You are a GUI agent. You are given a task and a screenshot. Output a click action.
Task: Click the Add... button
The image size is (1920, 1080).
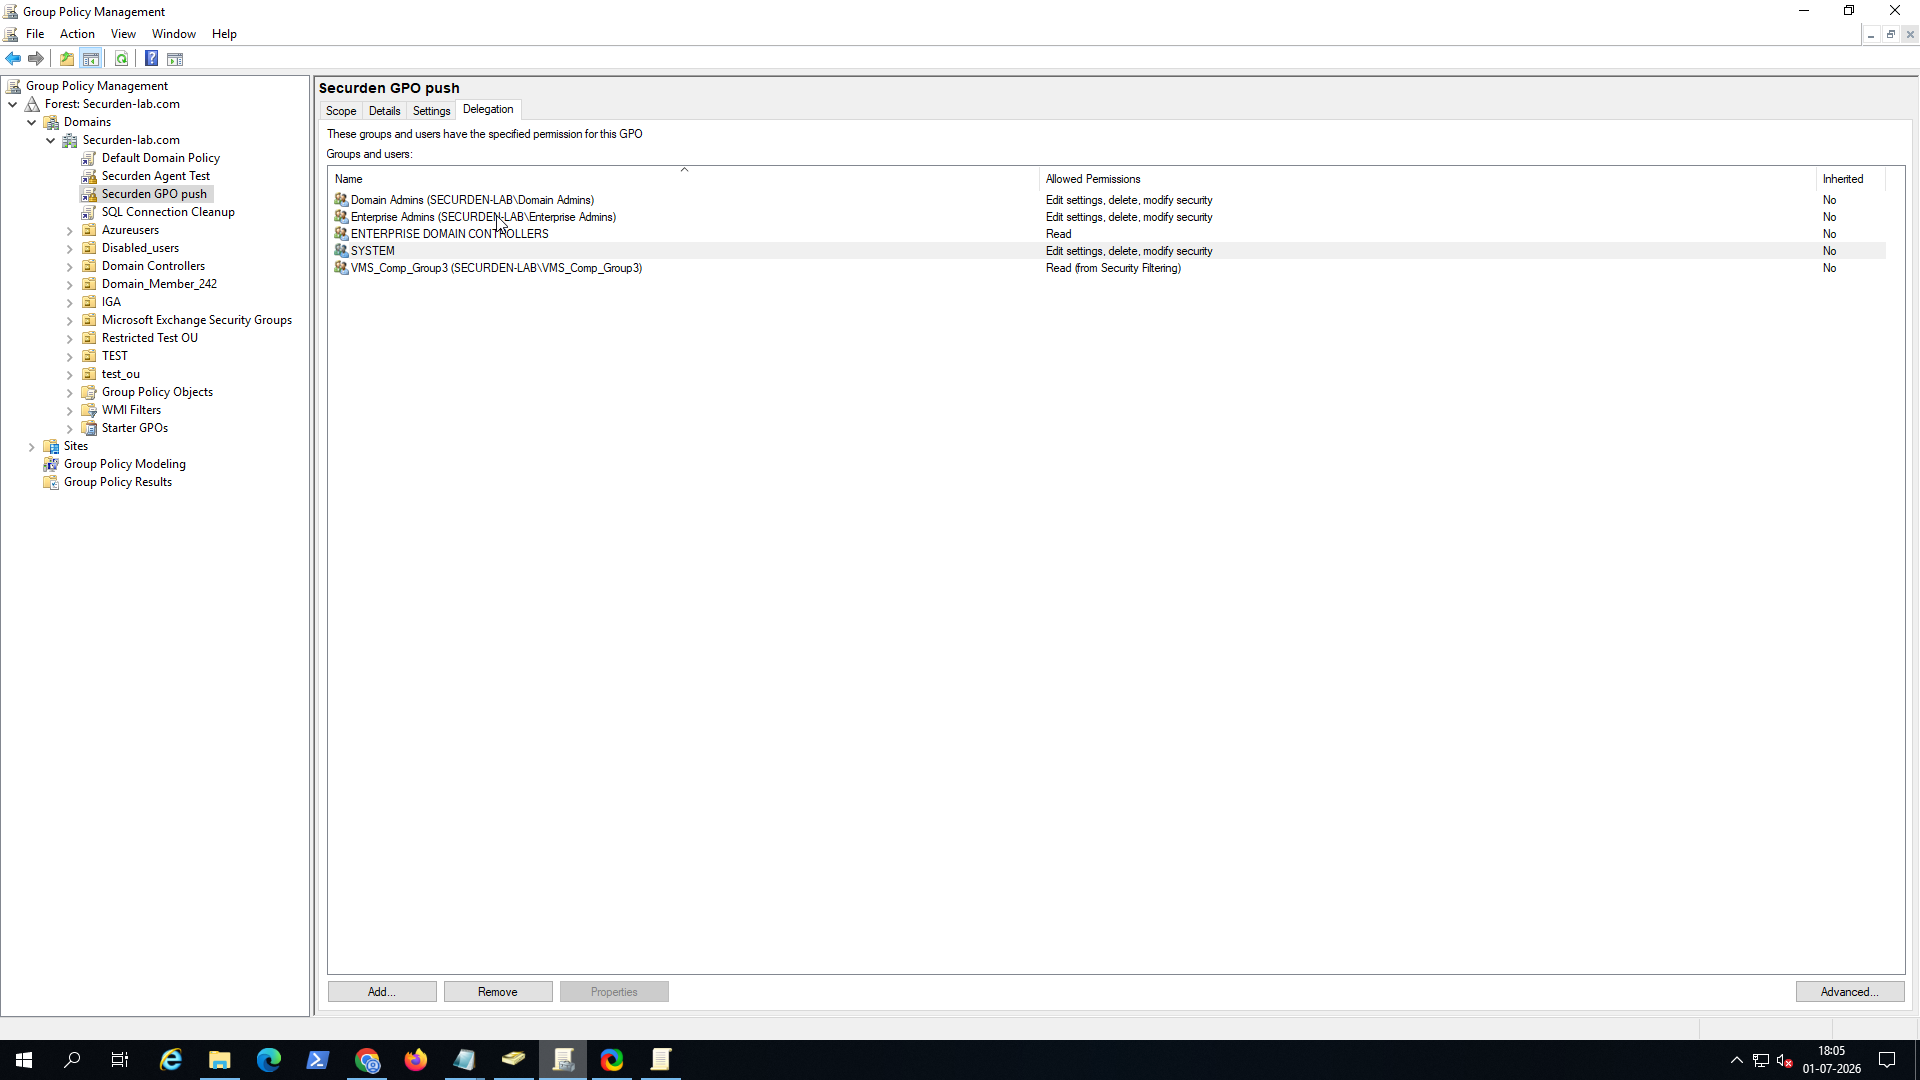pos(382,992)
